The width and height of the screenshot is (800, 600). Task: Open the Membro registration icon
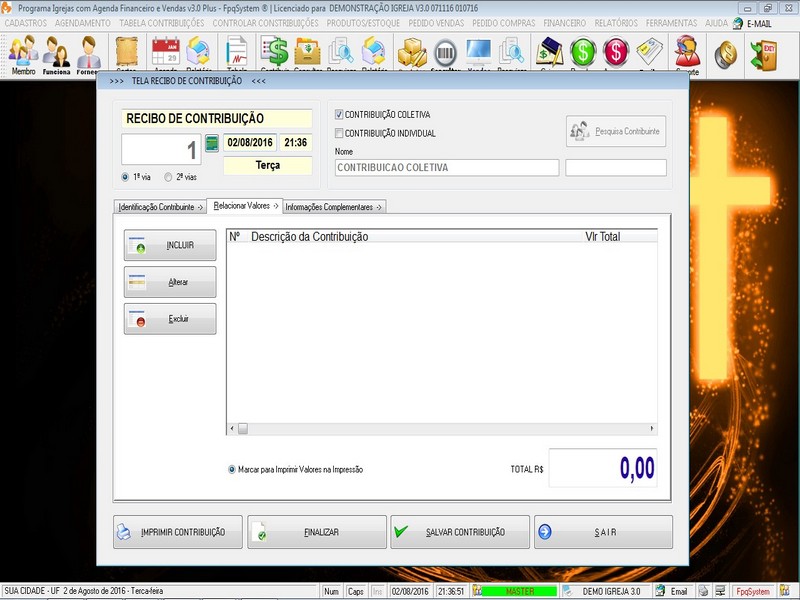click(23, 55)
